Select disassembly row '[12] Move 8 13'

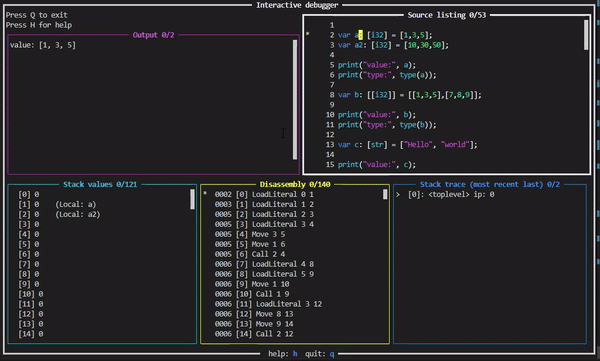tap(254, 314)
